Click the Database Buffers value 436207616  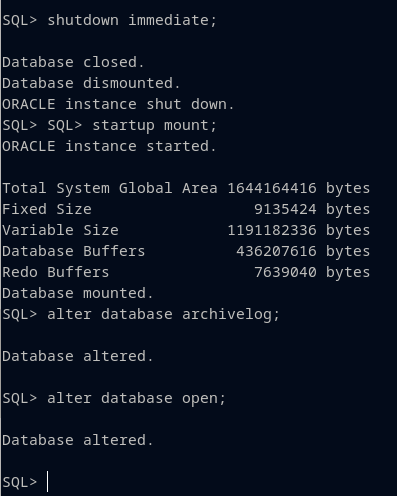click(x=276, y=251)
